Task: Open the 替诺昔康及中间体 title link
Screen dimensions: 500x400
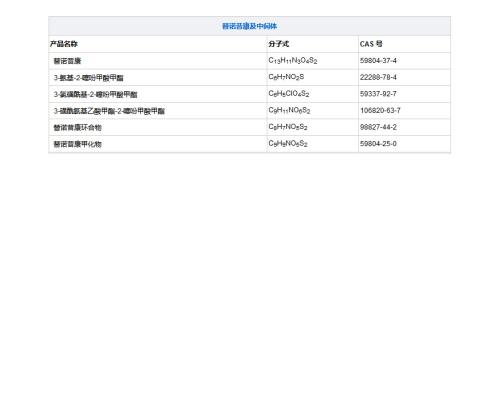Action: [249, 26]
